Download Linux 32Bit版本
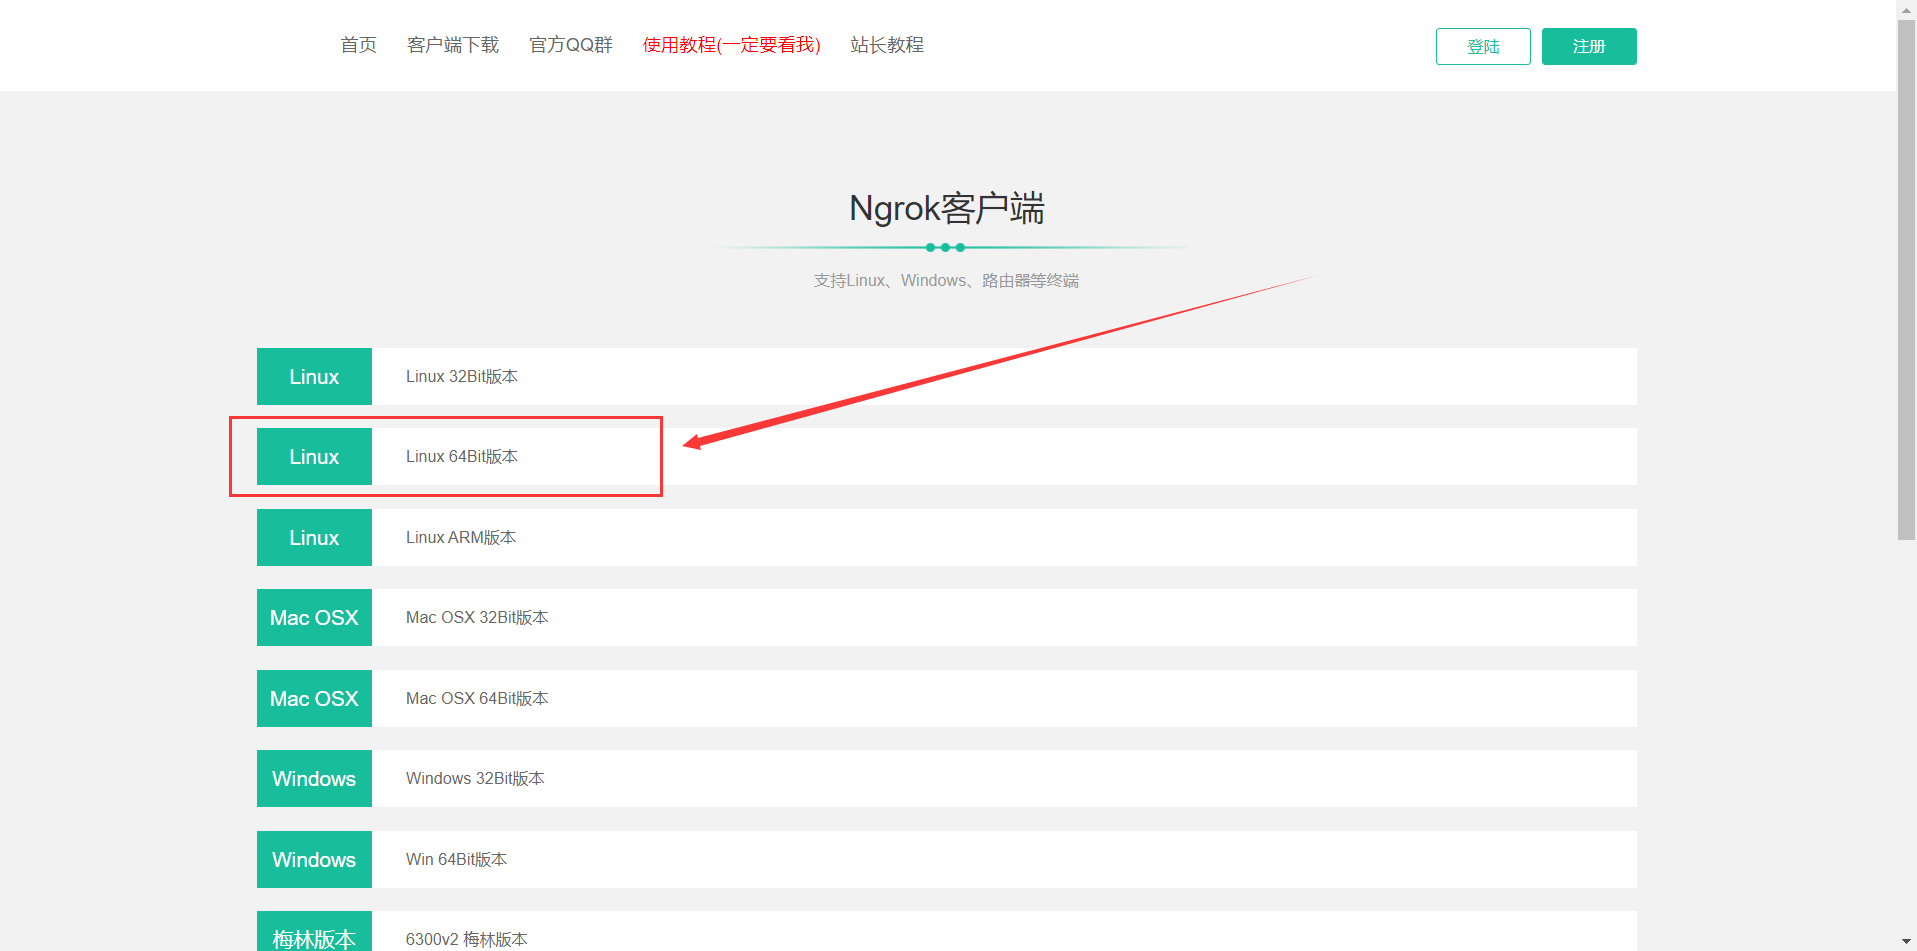Screen dimensions: 1917x951 pos(462,376)
